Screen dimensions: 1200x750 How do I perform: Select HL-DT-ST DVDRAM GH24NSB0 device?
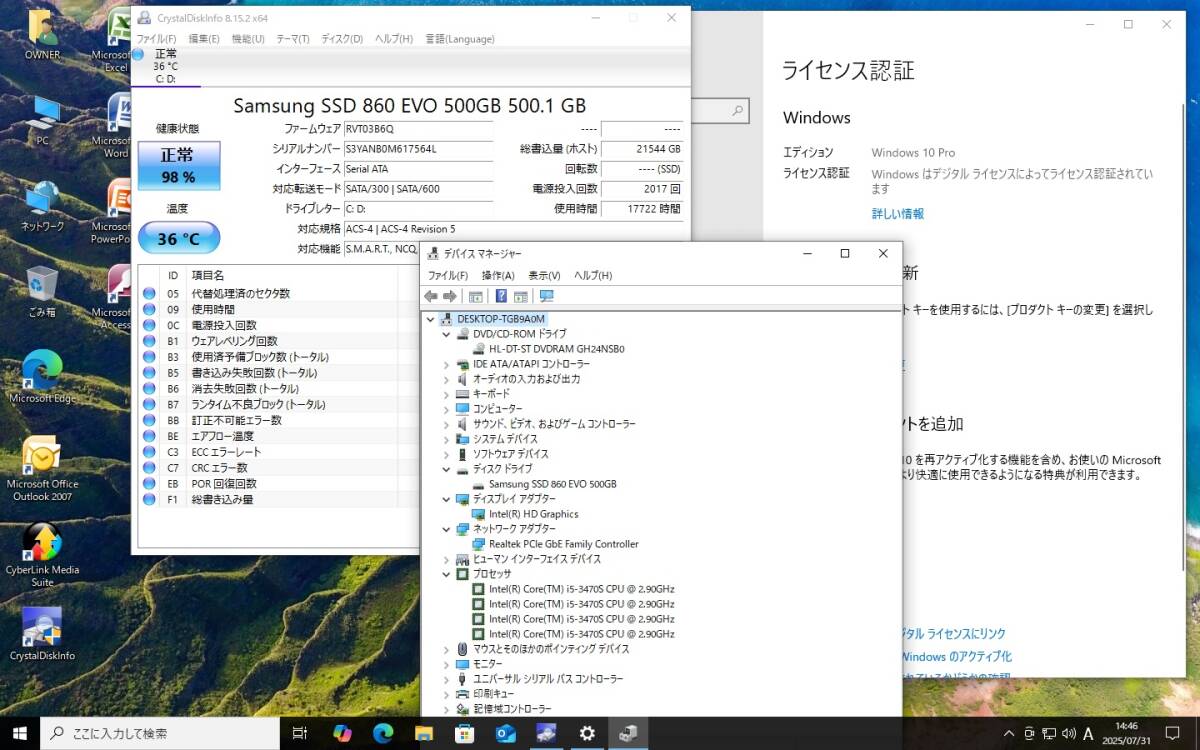coord(556,349)
